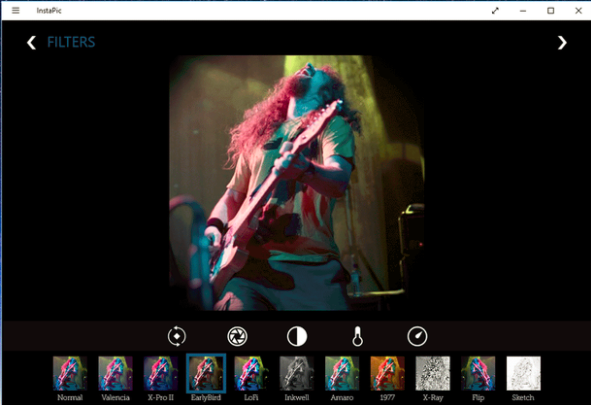Screen dimensions: 591x405
Task: Go back with the left arrow
Action: point(31,43)
